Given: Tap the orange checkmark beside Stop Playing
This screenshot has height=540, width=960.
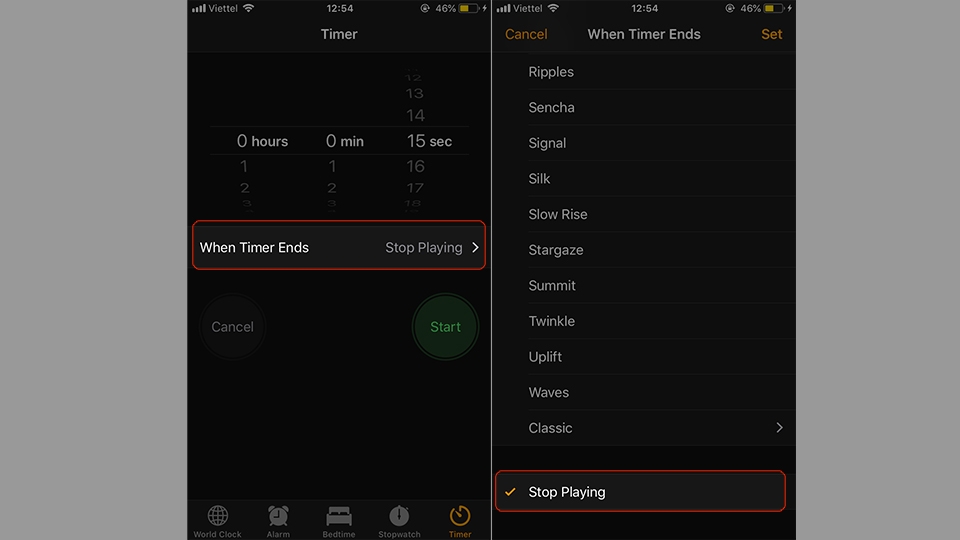Looking at the screenshot, I should [510, 492].
